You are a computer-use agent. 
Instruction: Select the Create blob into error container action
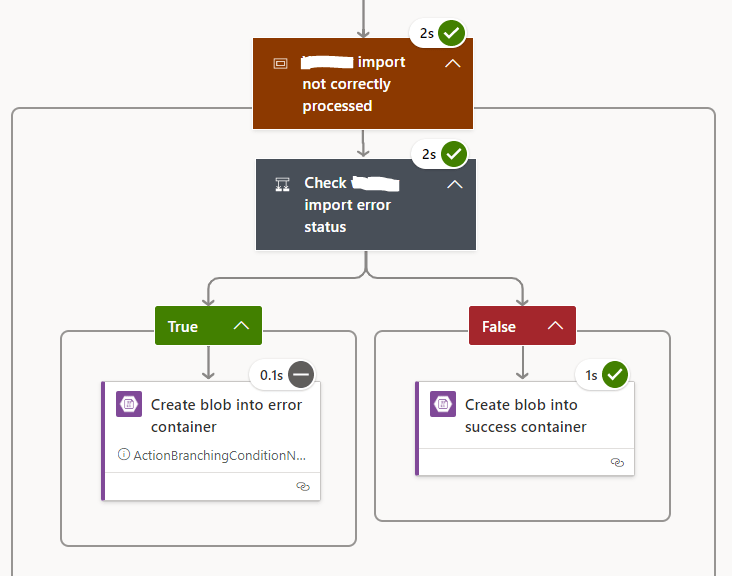pyautogui.click(x=226, y=416)
